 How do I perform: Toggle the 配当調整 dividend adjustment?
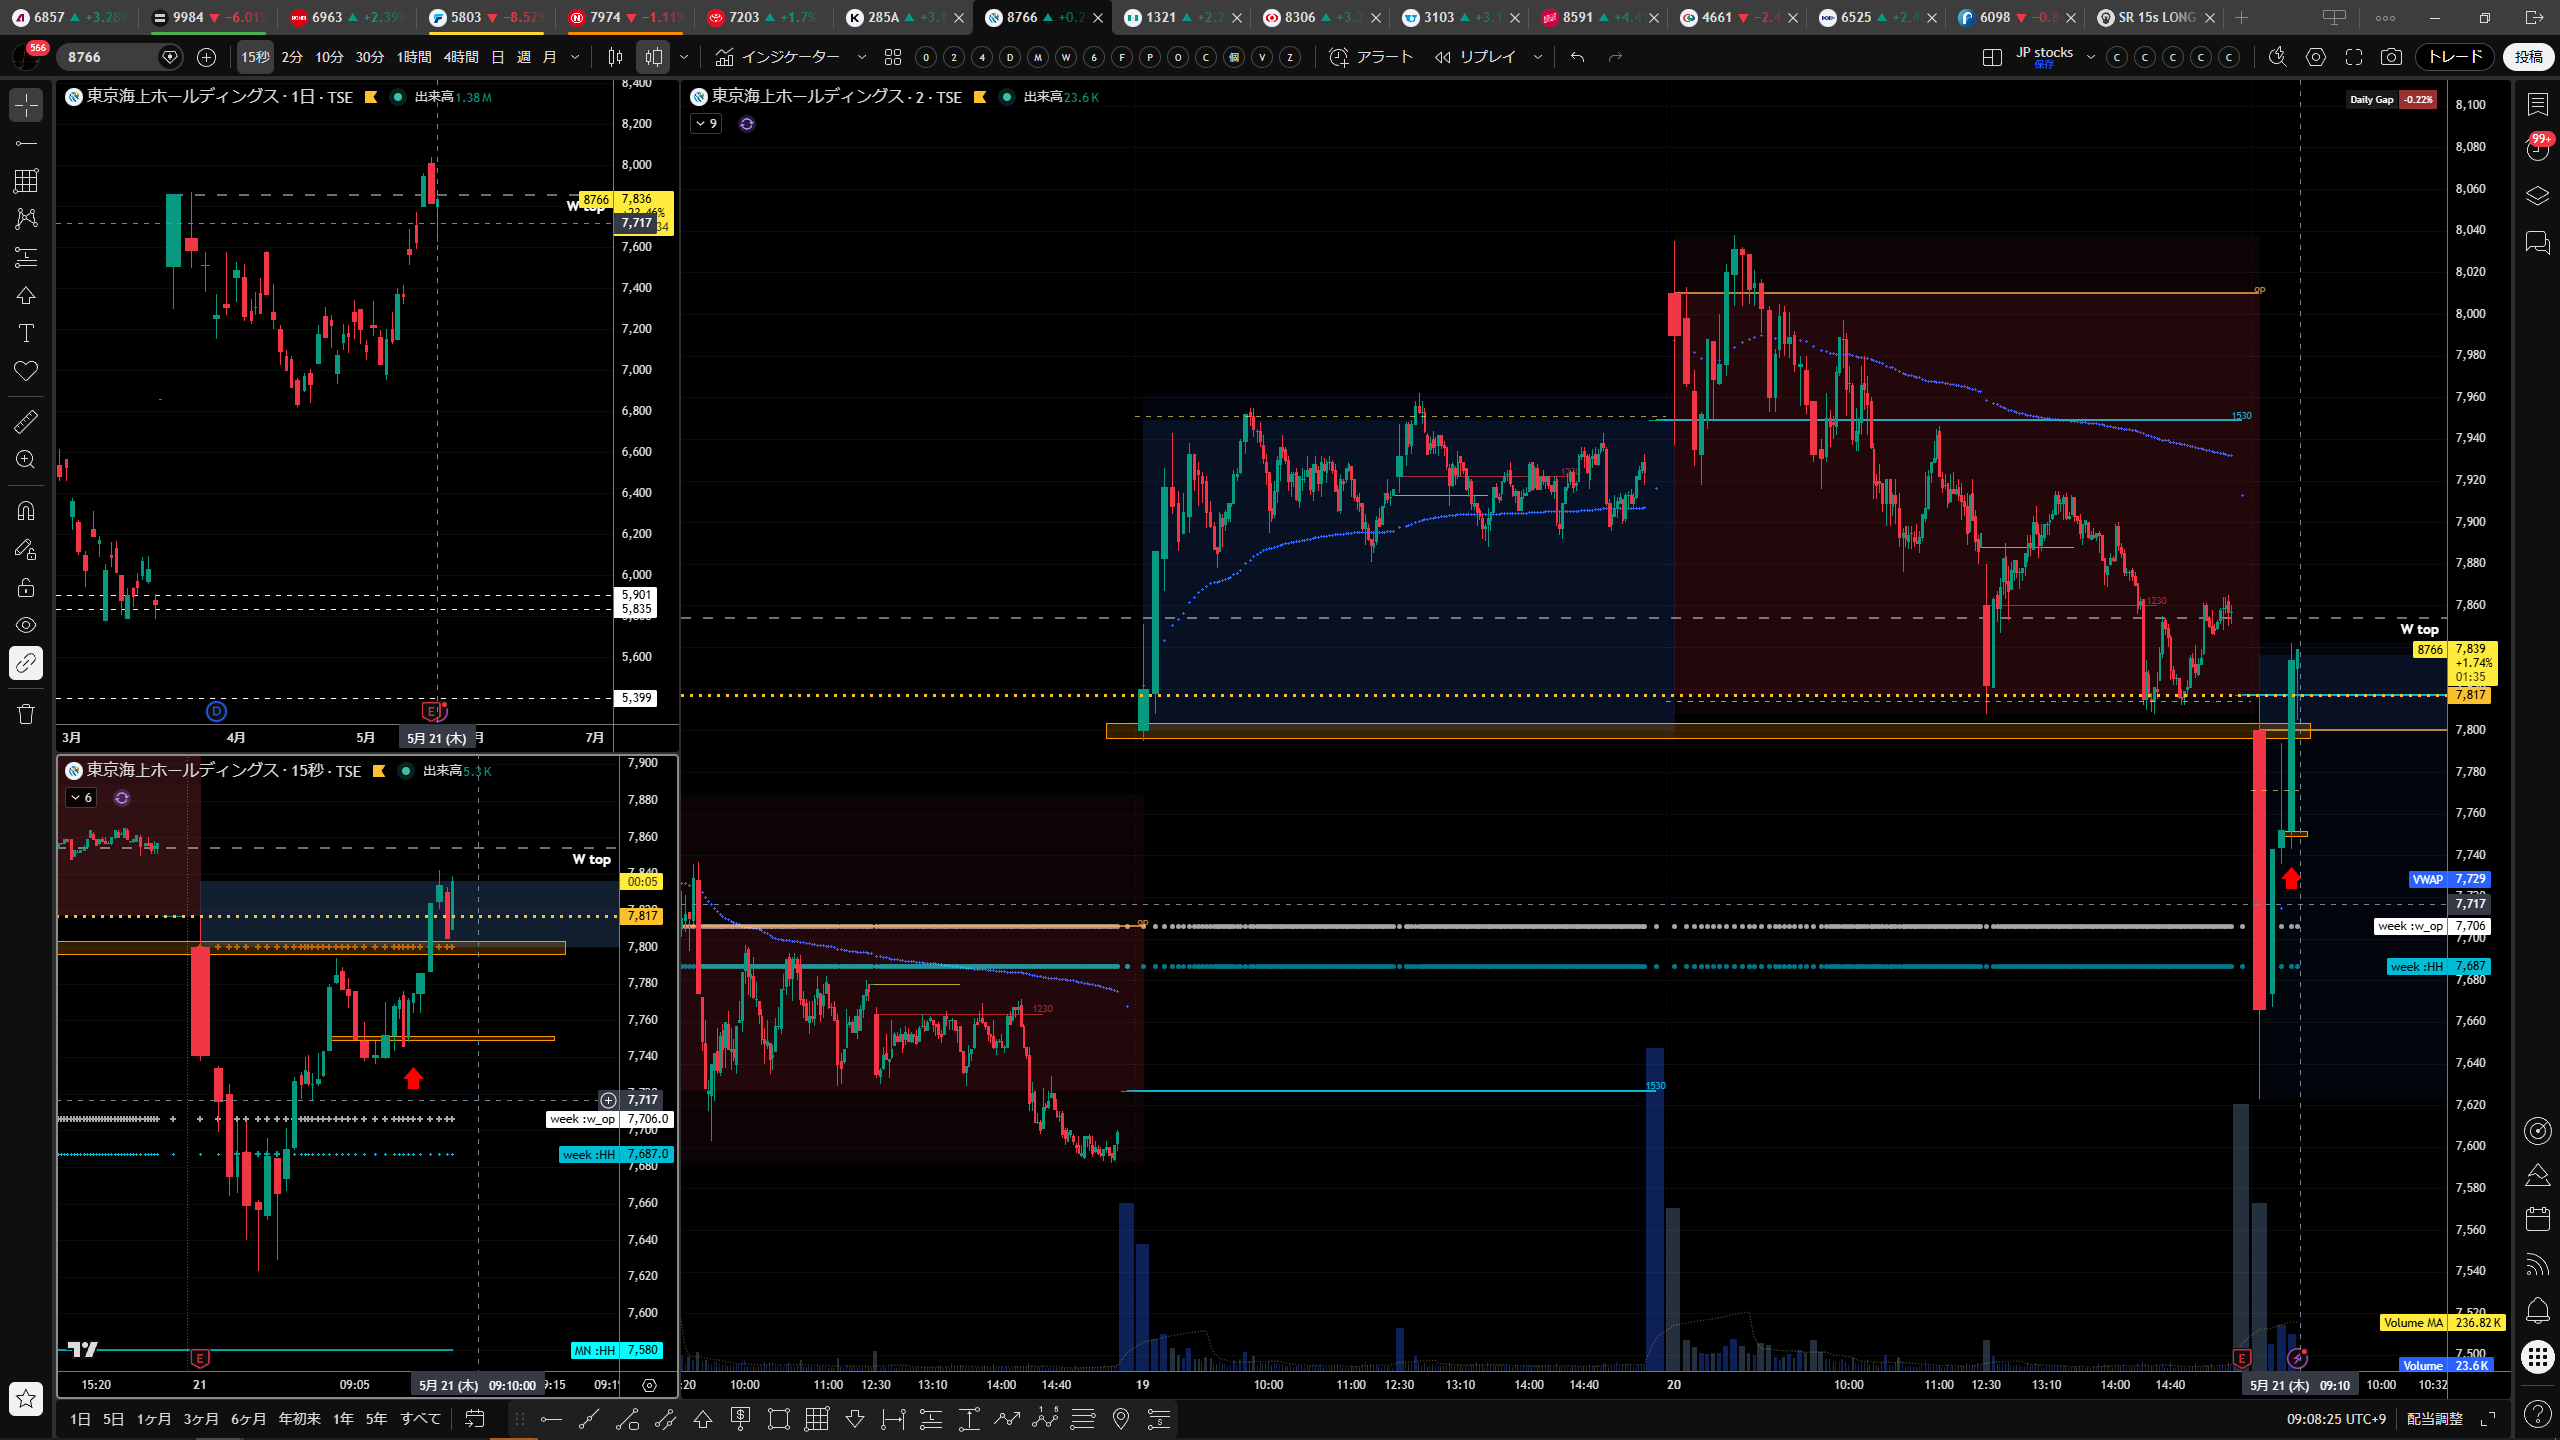tap(2434, 1418)
